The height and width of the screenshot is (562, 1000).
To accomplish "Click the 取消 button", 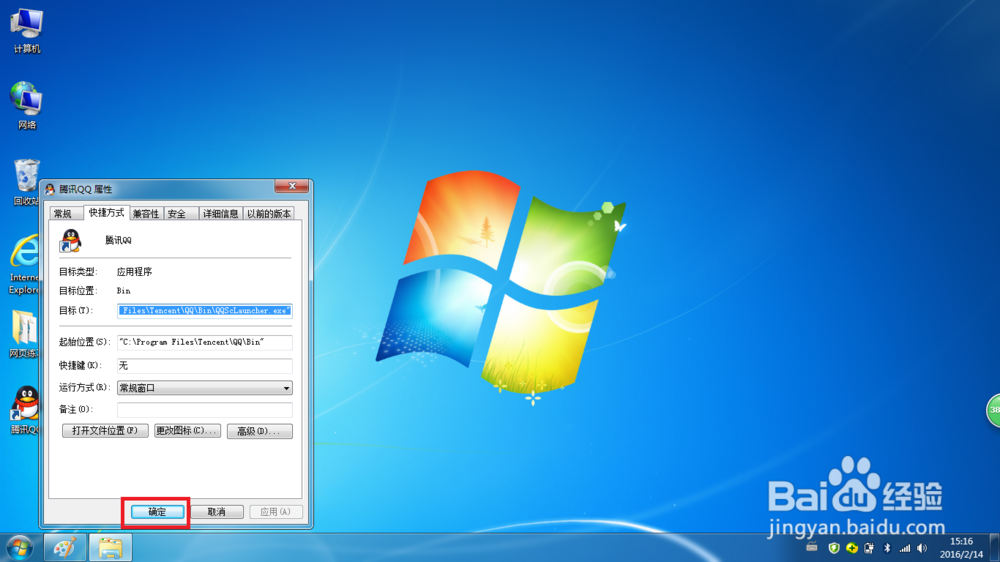I will (x=217, y=512).
